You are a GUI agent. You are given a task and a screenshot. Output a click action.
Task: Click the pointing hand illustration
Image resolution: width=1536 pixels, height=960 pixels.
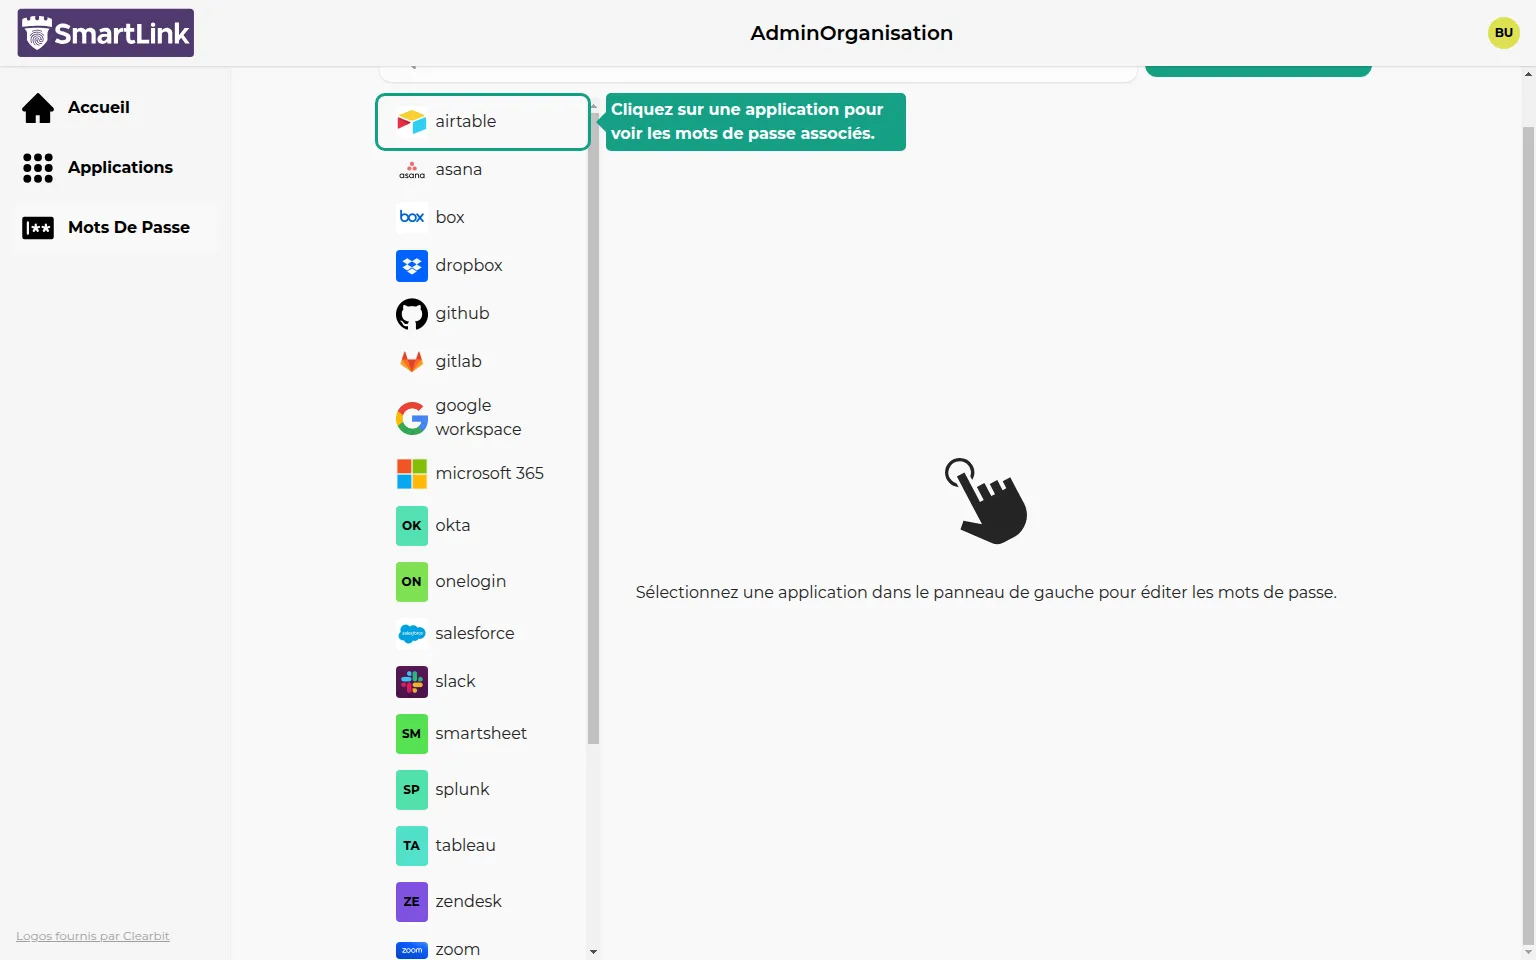(x=986, y=501)
